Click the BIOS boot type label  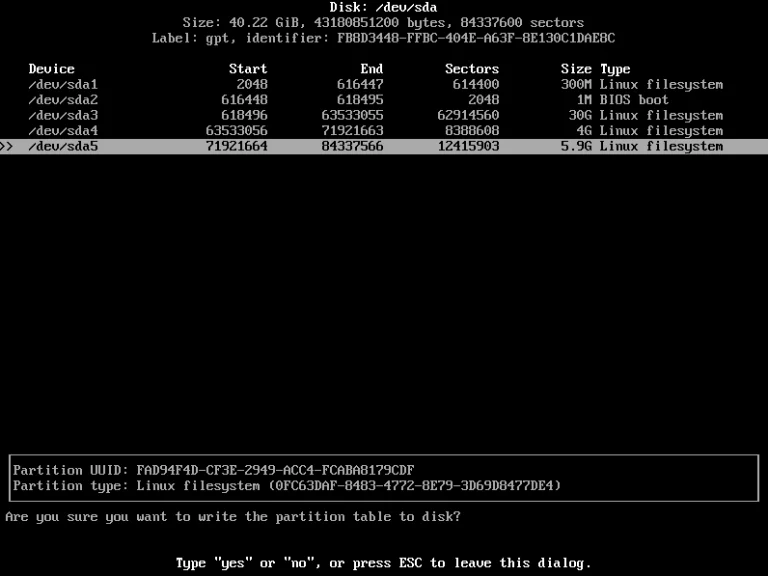pos(634,100)
